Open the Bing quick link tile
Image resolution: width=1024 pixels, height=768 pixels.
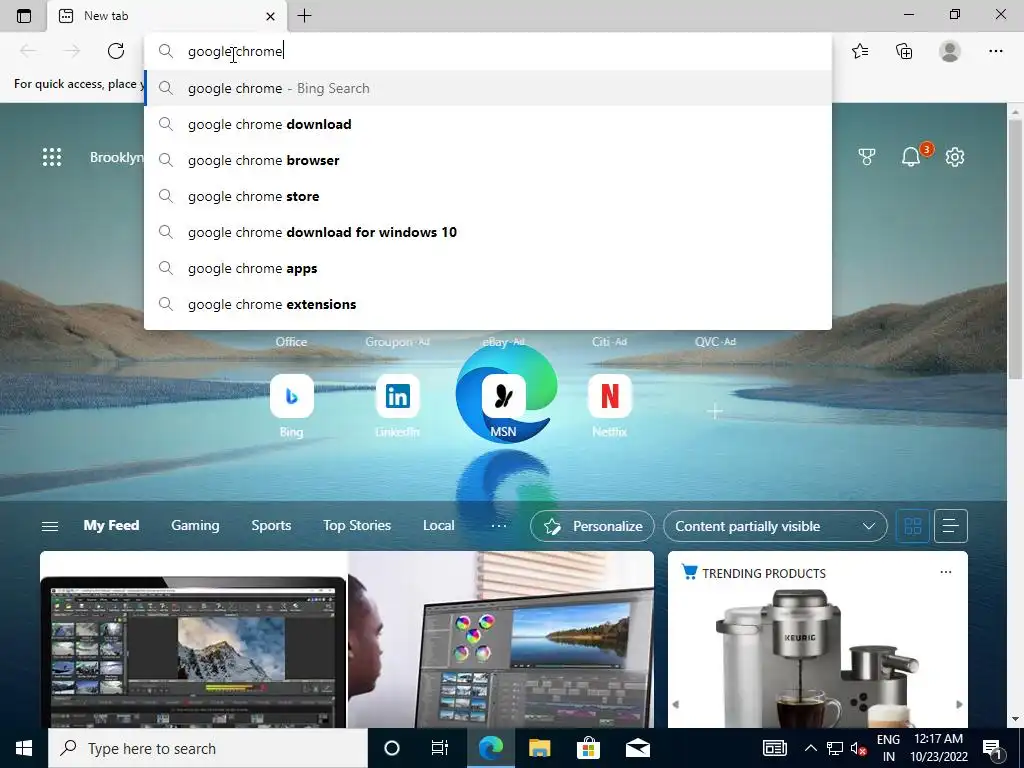click(x=291, y=396)
